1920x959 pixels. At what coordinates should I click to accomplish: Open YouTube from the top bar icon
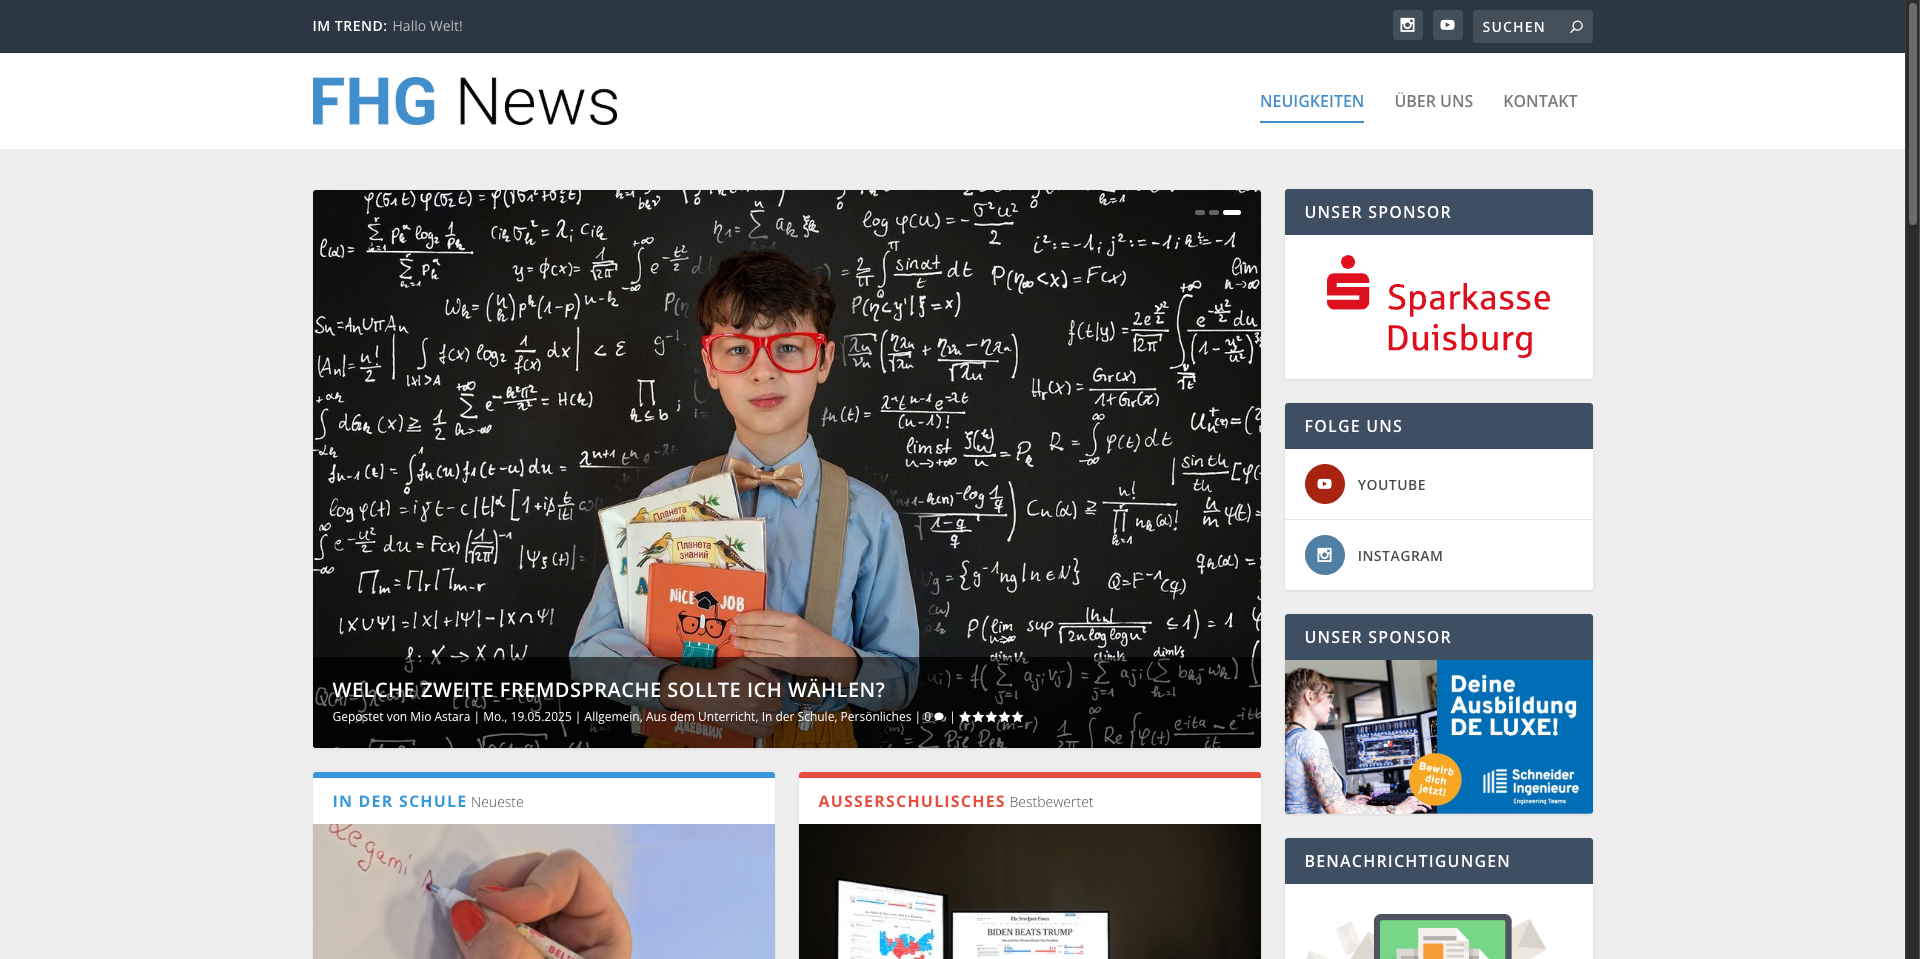1447,26
